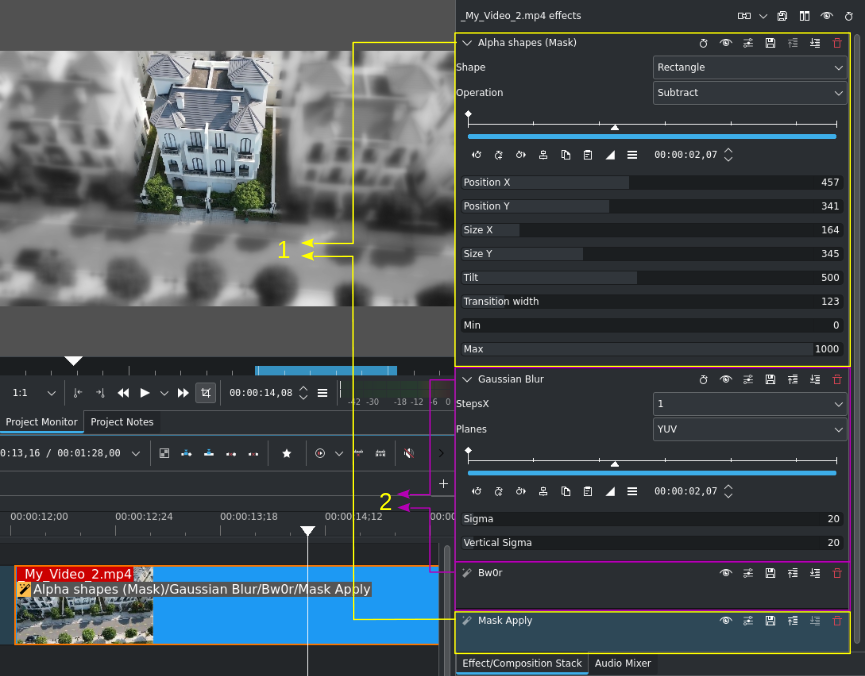
Task: Toggle Mask Apply effect visibility eye
Action: click(x=725, y=621)
